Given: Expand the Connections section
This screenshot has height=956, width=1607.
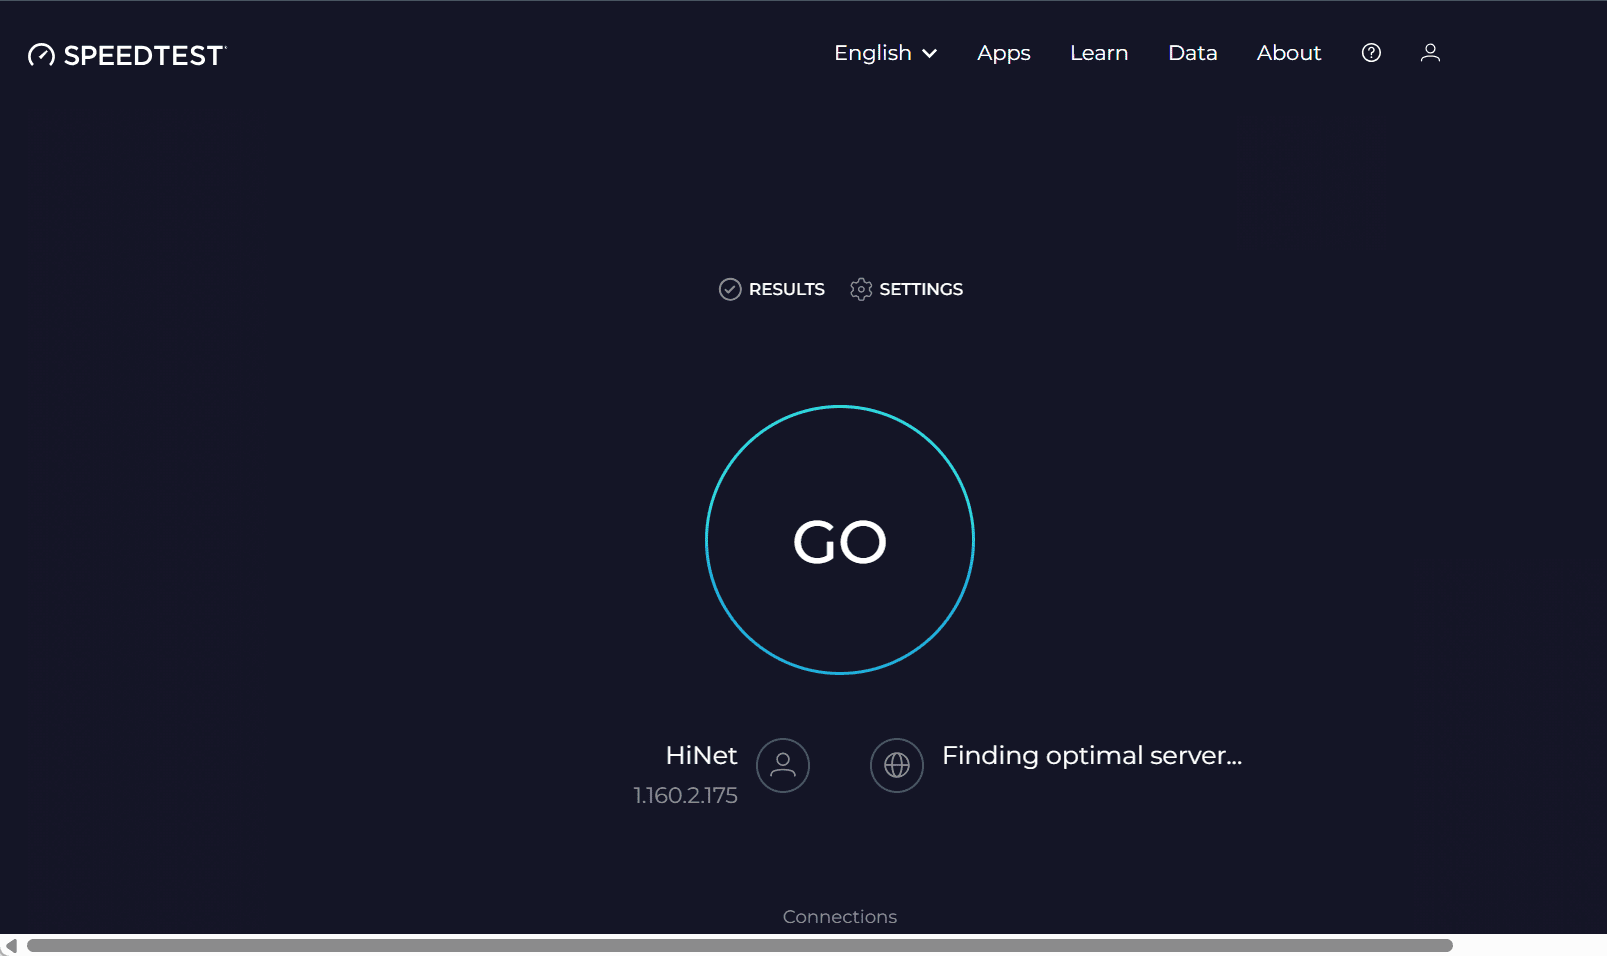Looking at the screenshot, I should (x=839, y=916).
